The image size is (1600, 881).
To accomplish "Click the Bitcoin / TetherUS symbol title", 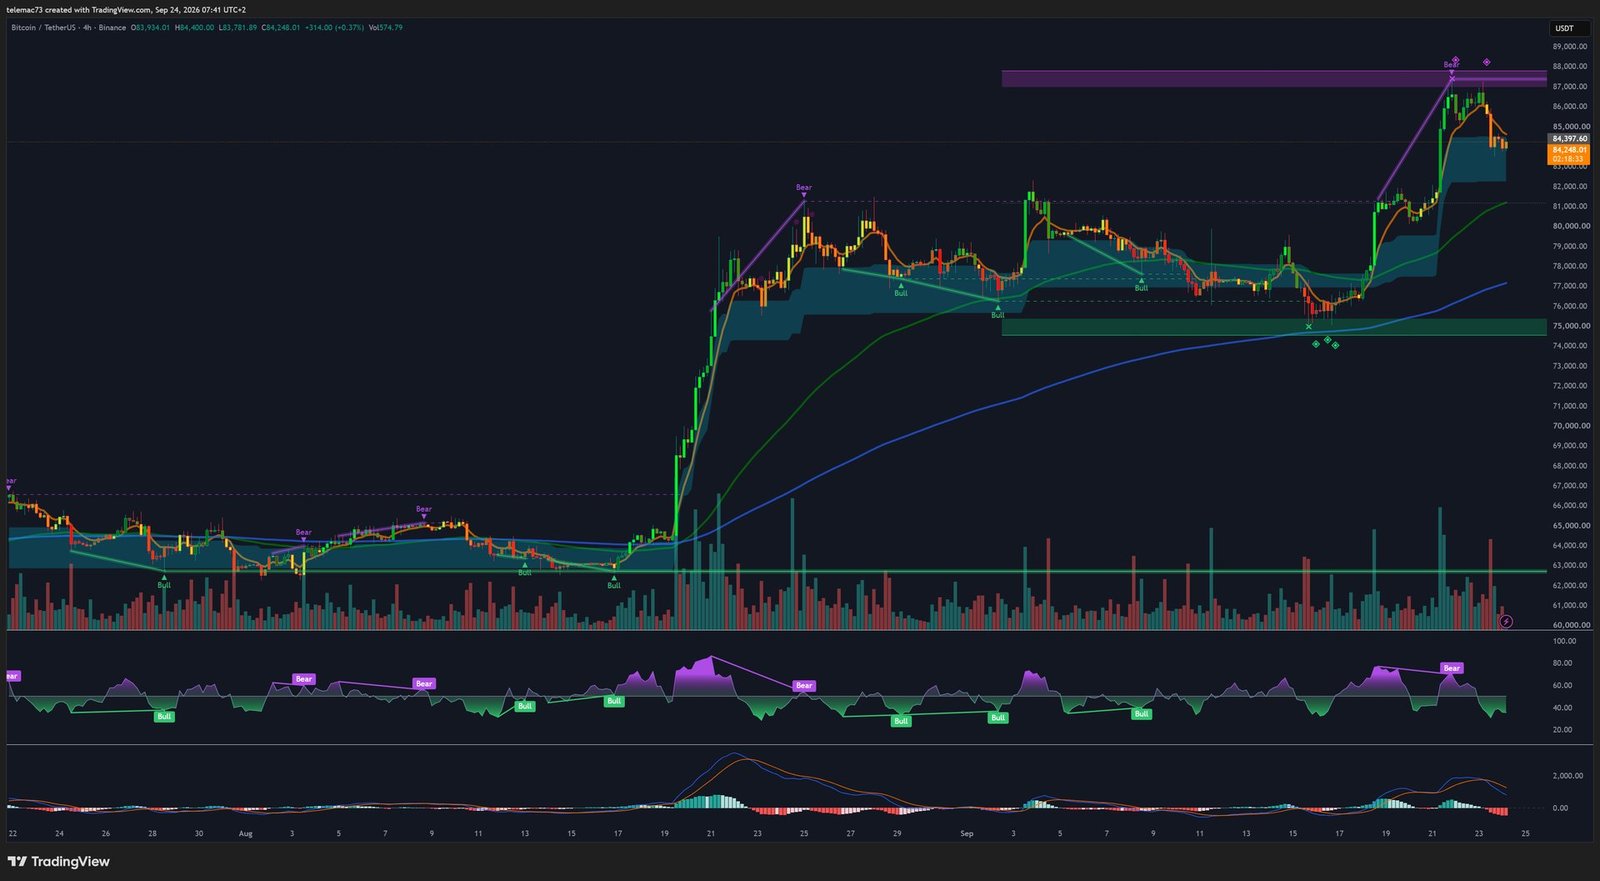I will click(43, 28).
